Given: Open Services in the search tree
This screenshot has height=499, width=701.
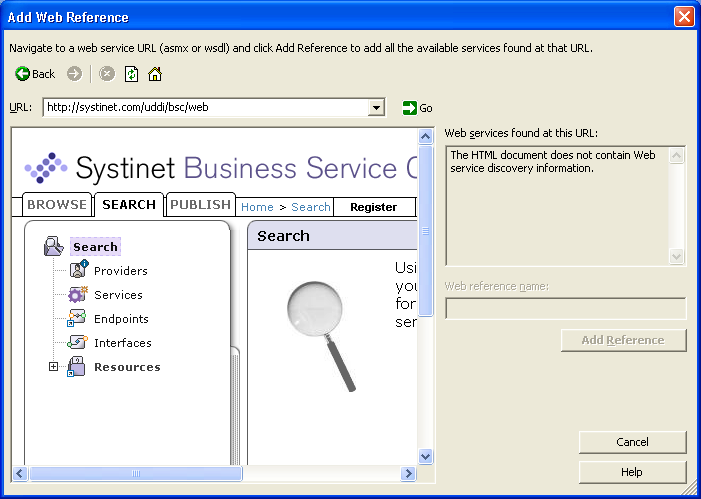Looking at the screenshot, I should pyautogui.click(x=118, y=295).
